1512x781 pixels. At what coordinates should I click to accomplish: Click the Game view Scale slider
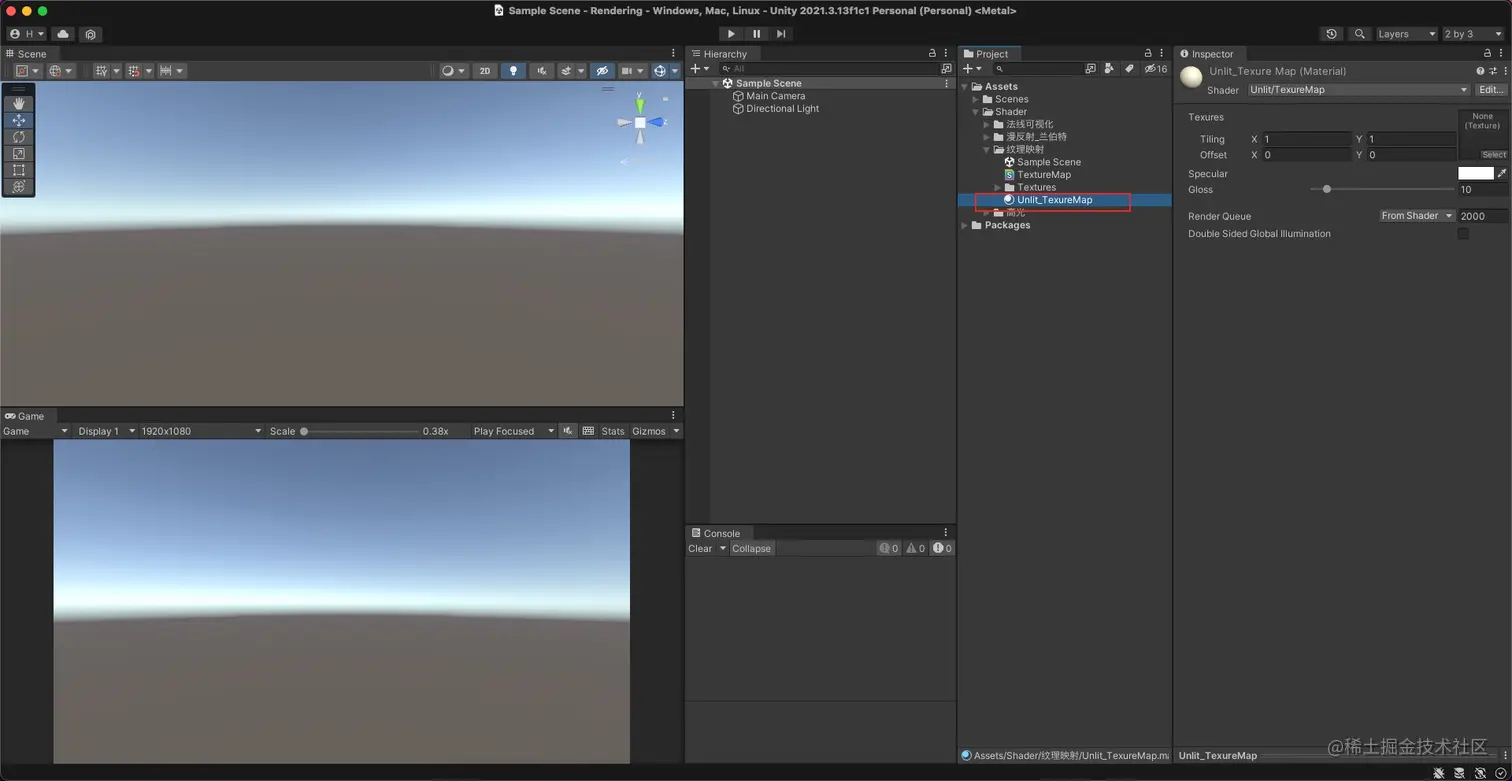(x=360, y=431)
